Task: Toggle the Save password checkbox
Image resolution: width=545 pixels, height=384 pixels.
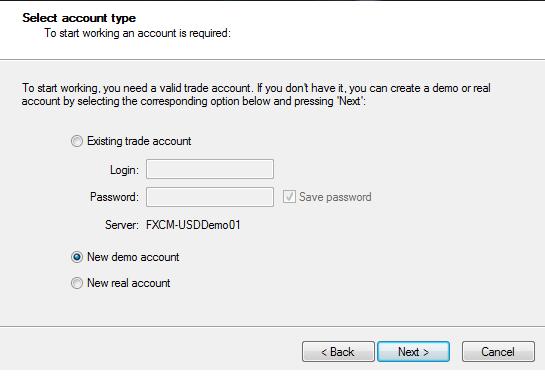Action: pyautogui.click(x=289, y=197)
